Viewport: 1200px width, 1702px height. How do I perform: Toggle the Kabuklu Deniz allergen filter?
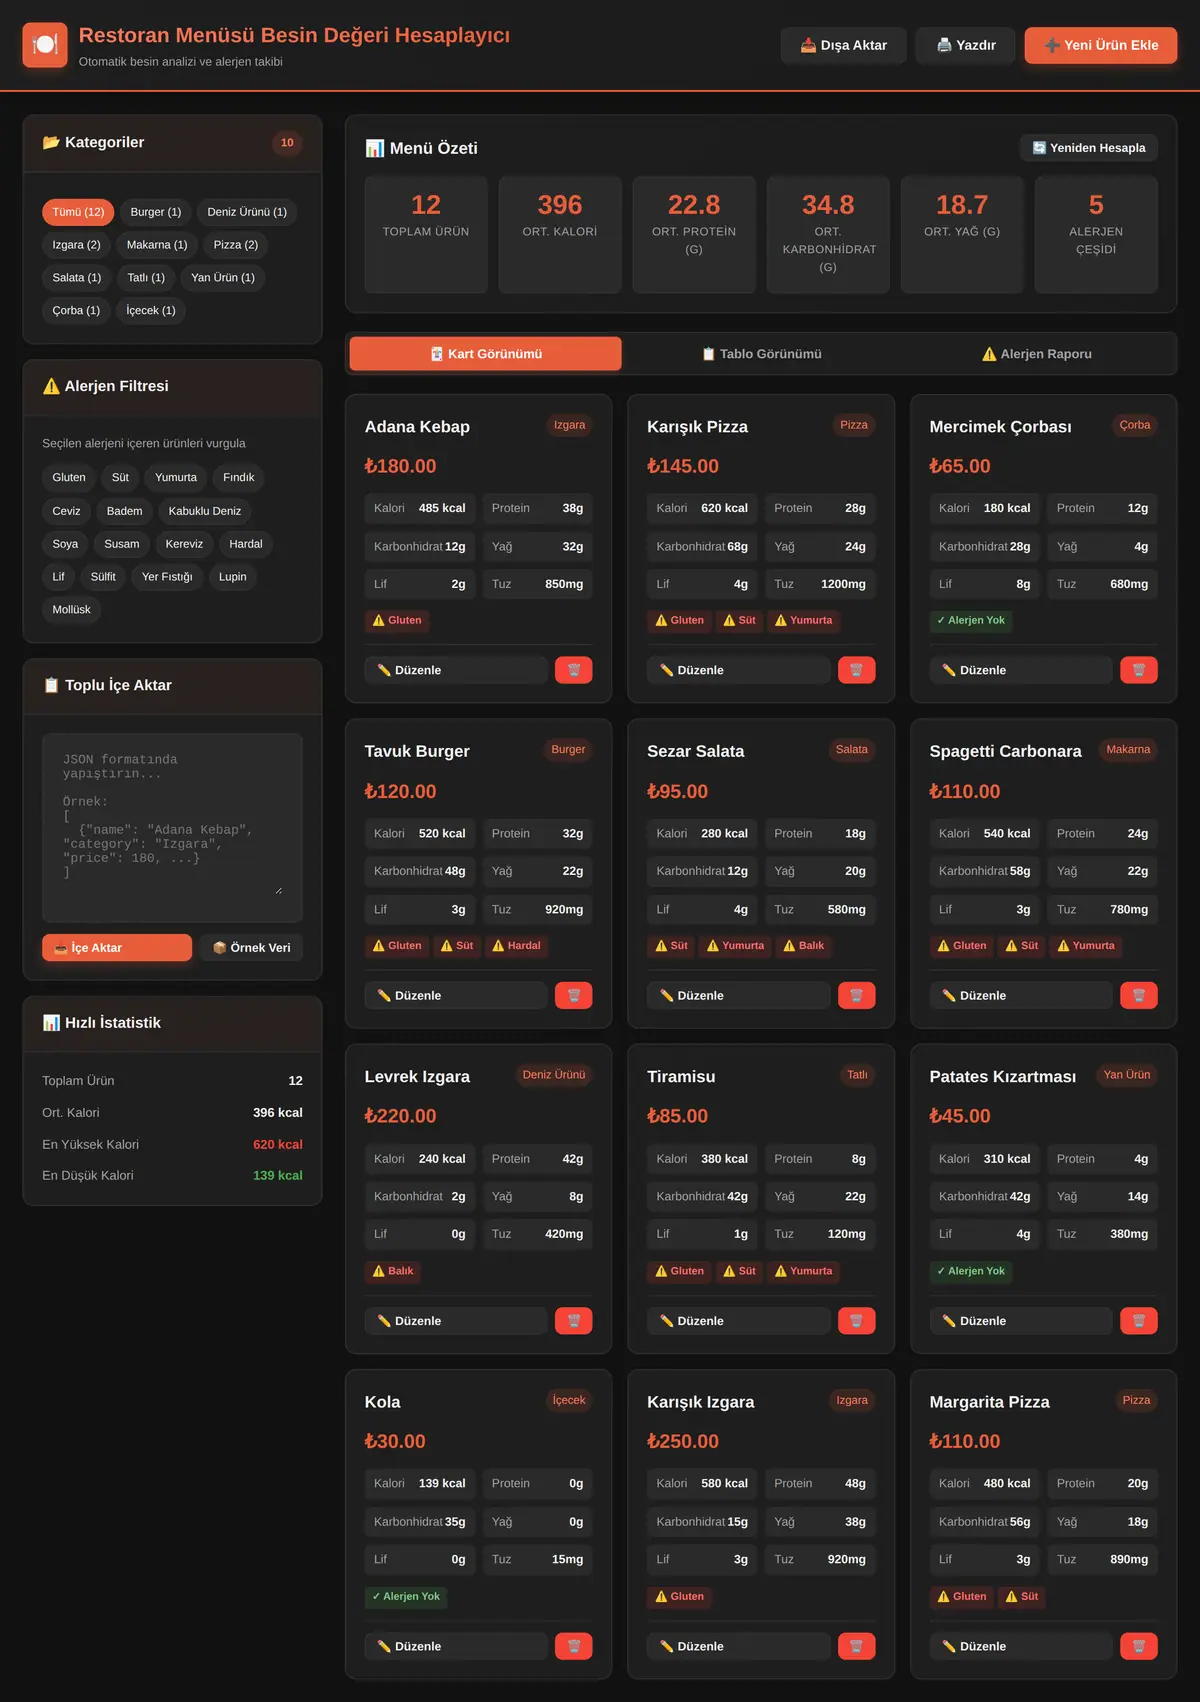click(205, 511)
